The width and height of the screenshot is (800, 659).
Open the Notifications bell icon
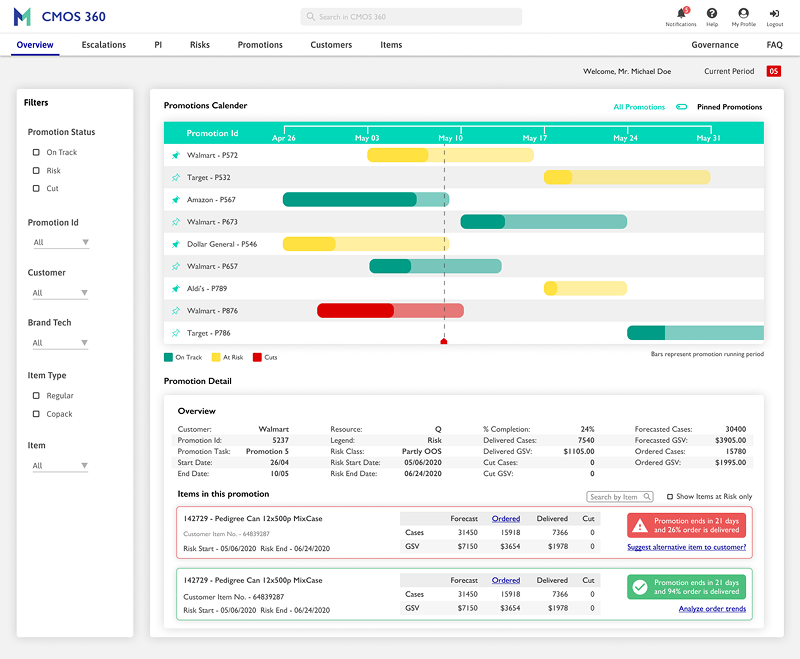[x=681, y=13]
